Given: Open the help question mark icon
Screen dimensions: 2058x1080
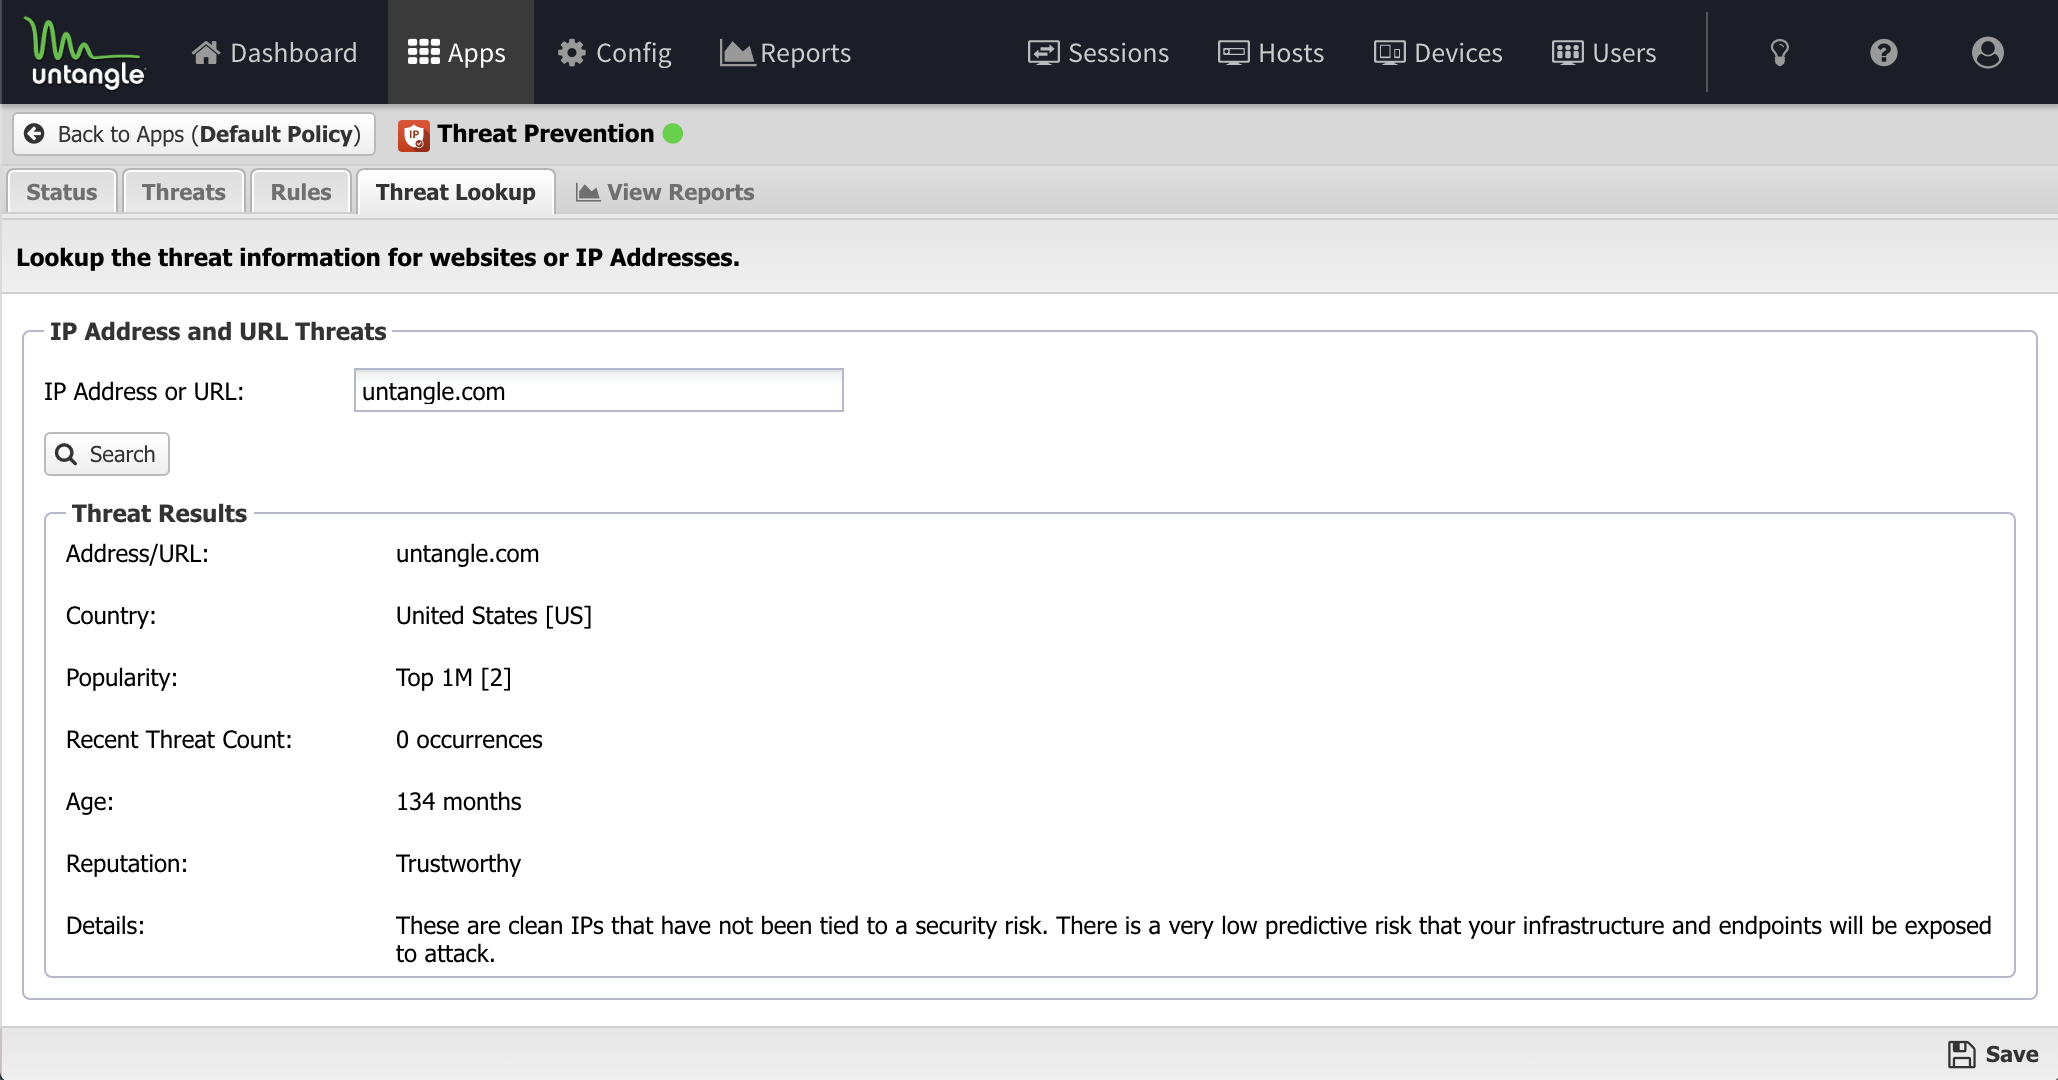Looking at the screenshot, I should click(x=1884, y=52).
